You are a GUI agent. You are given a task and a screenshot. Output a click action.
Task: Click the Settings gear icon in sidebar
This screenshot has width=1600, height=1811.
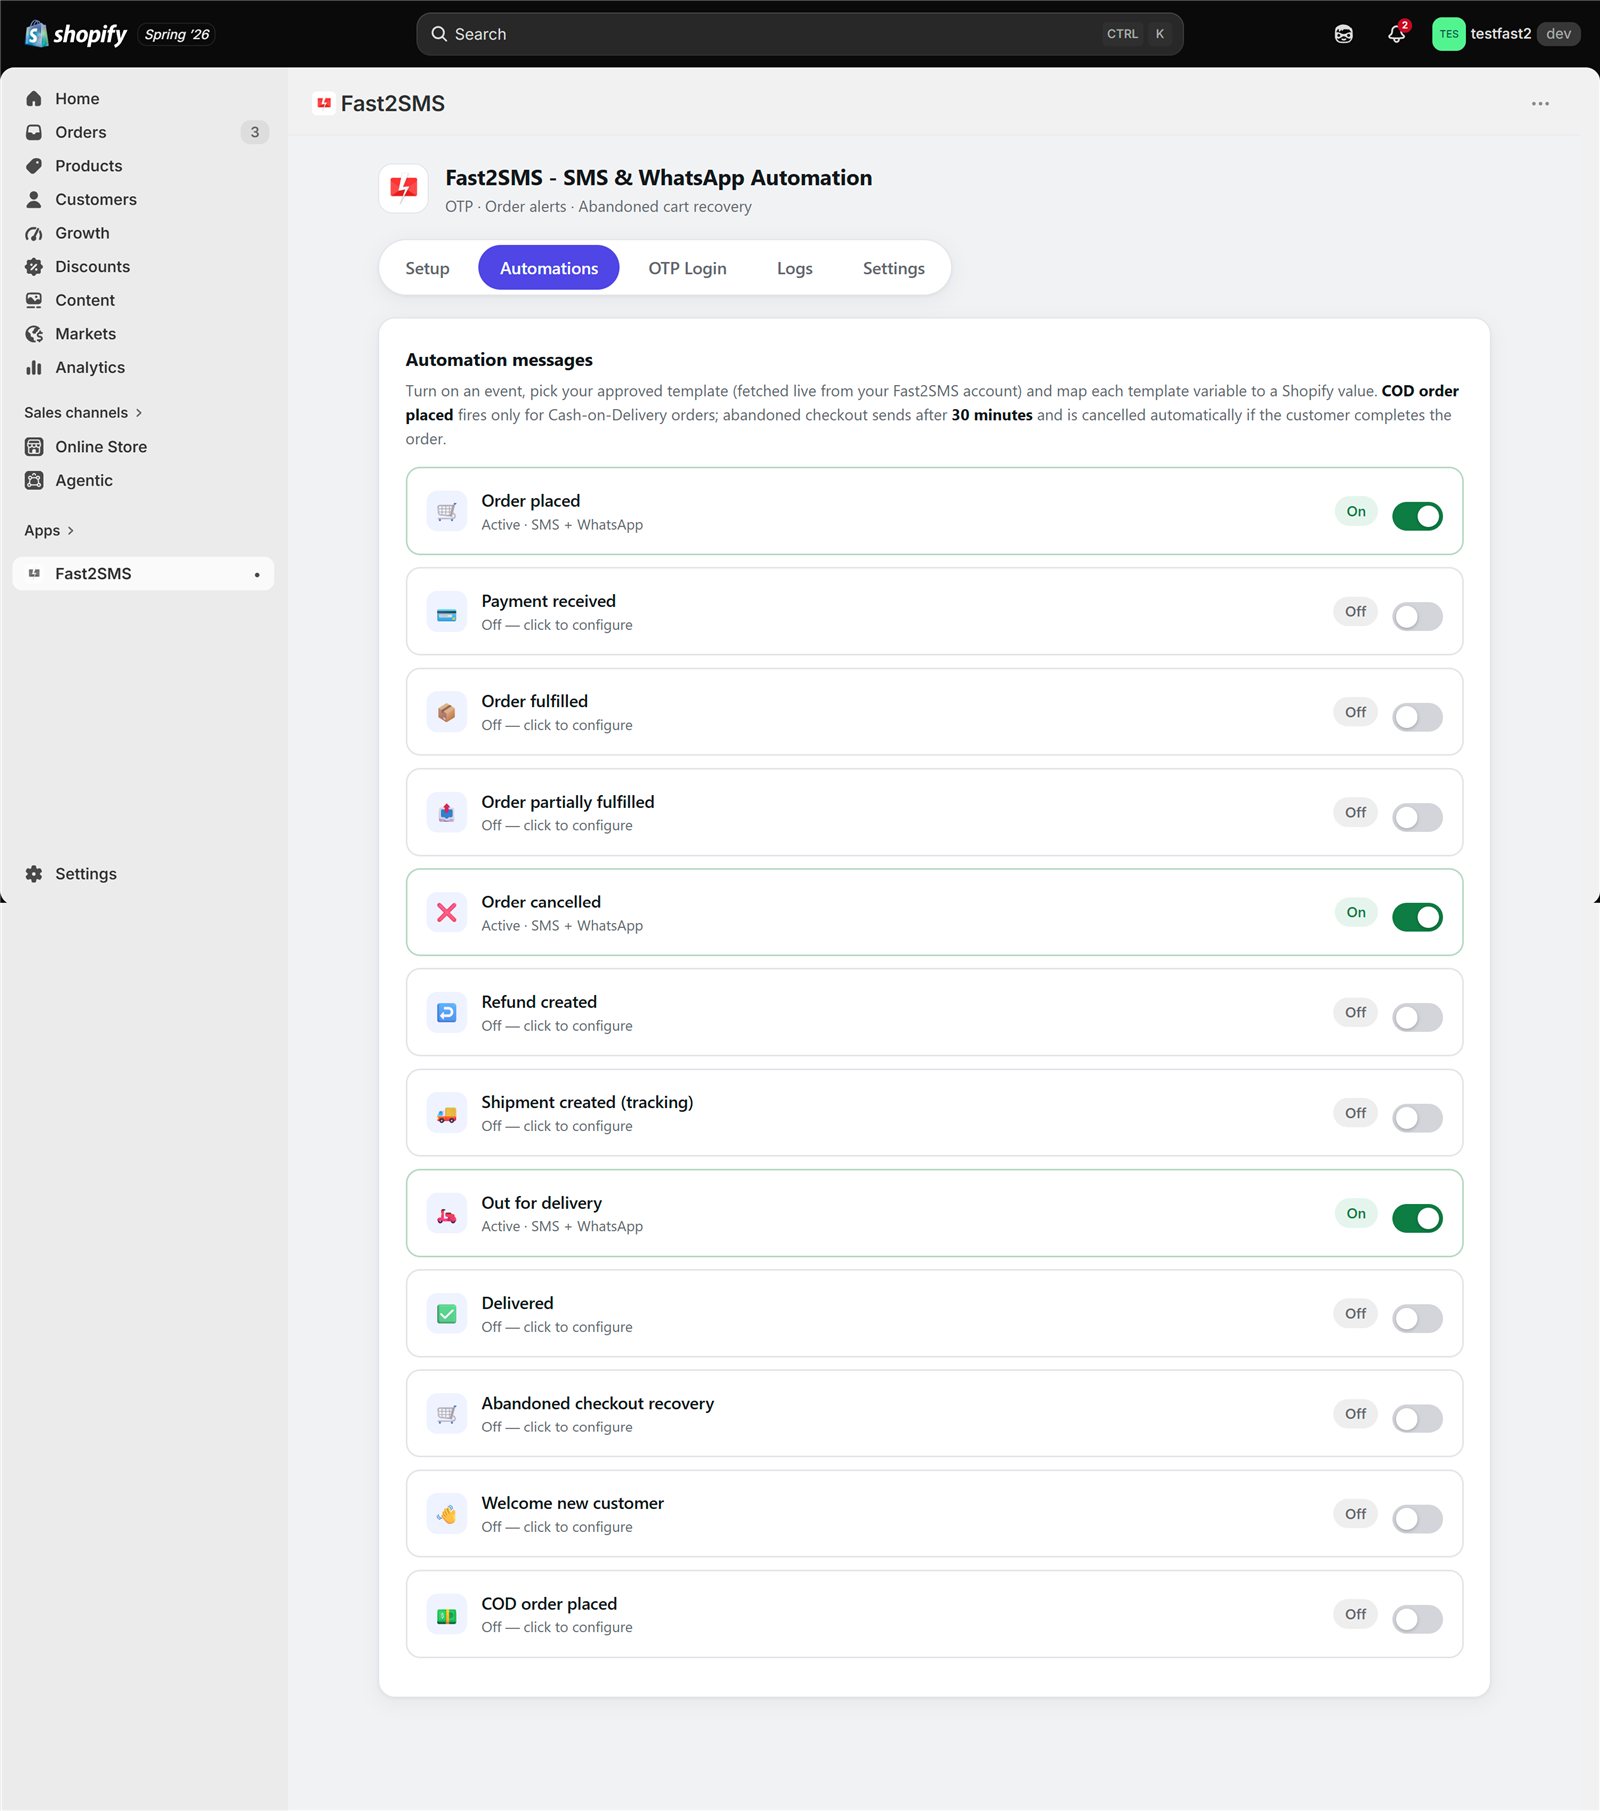coord(34,874)
